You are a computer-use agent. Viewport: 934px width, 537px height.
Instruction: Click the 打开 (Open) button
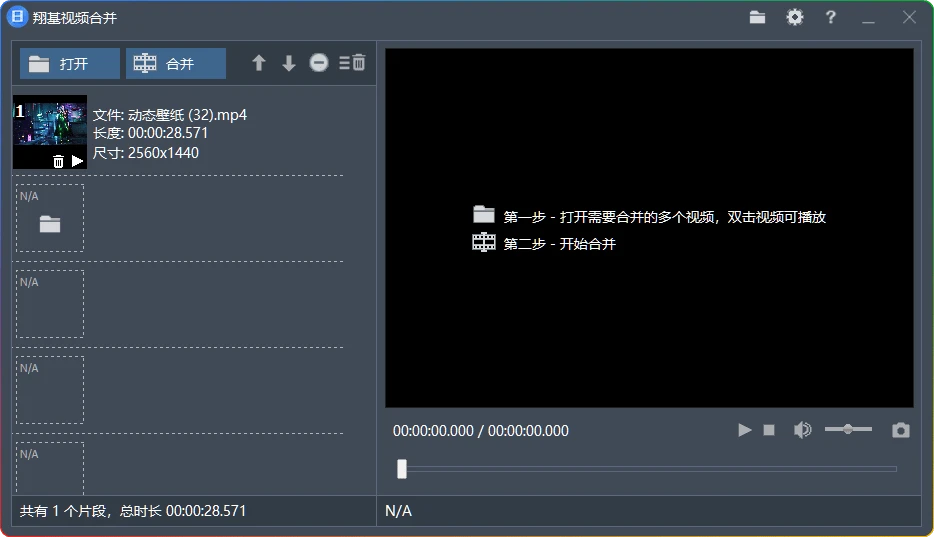tap(70, 63)
